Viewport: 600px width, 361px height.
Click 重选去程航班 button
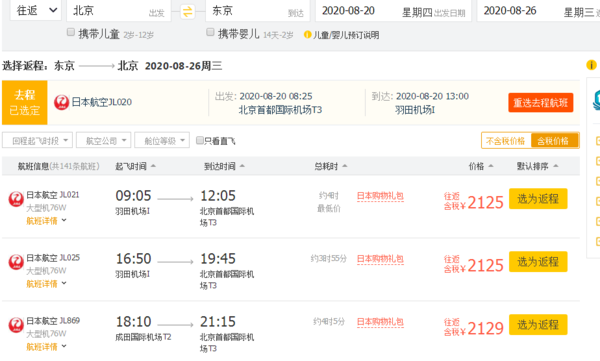pos(541,103)
